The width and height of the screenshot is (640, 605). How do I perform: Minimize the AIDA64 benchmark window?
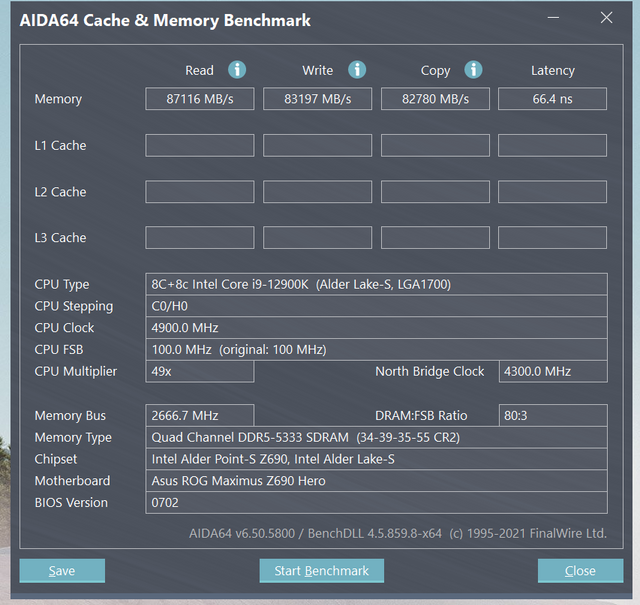click(554, 18)
